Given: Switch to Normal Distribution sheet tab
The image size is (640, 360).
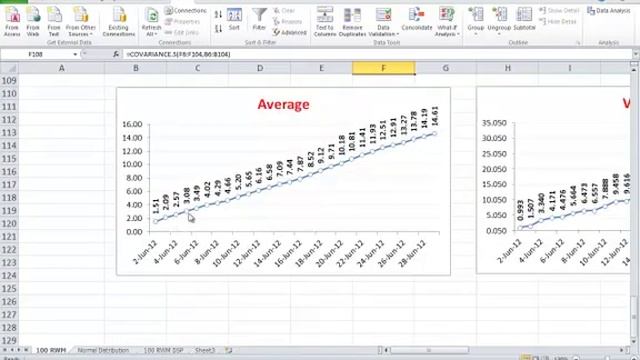Looking at the screenshot, I should 103,350.
